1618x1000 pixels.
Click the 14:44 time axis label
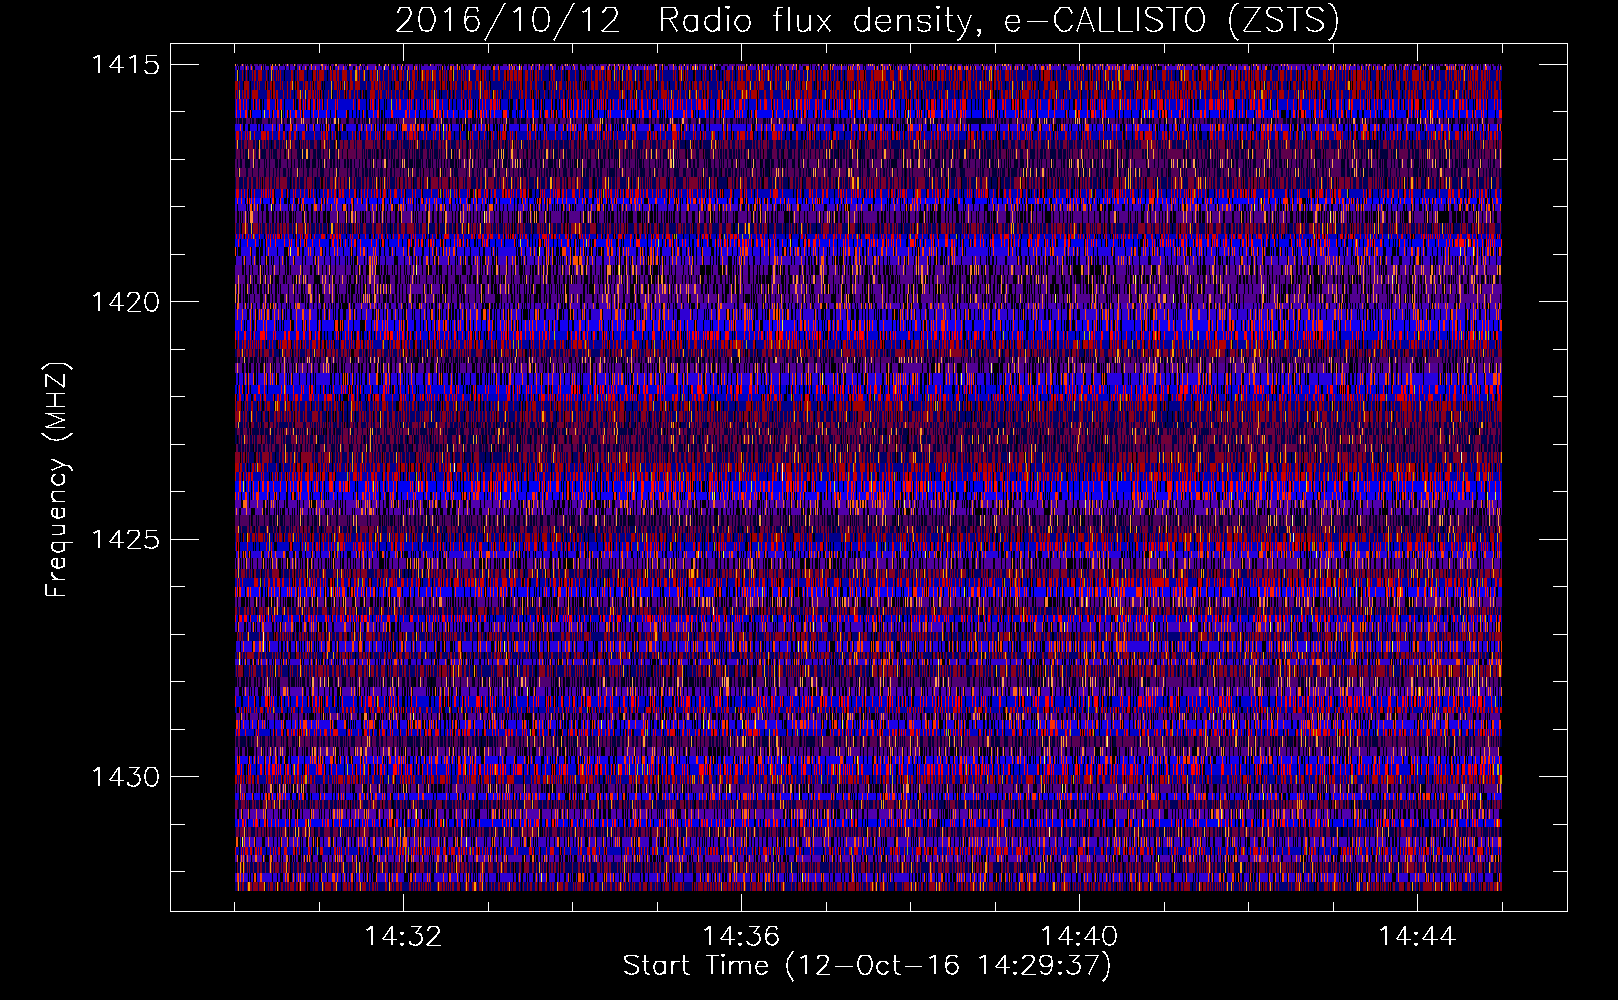tap(1417, 937)
